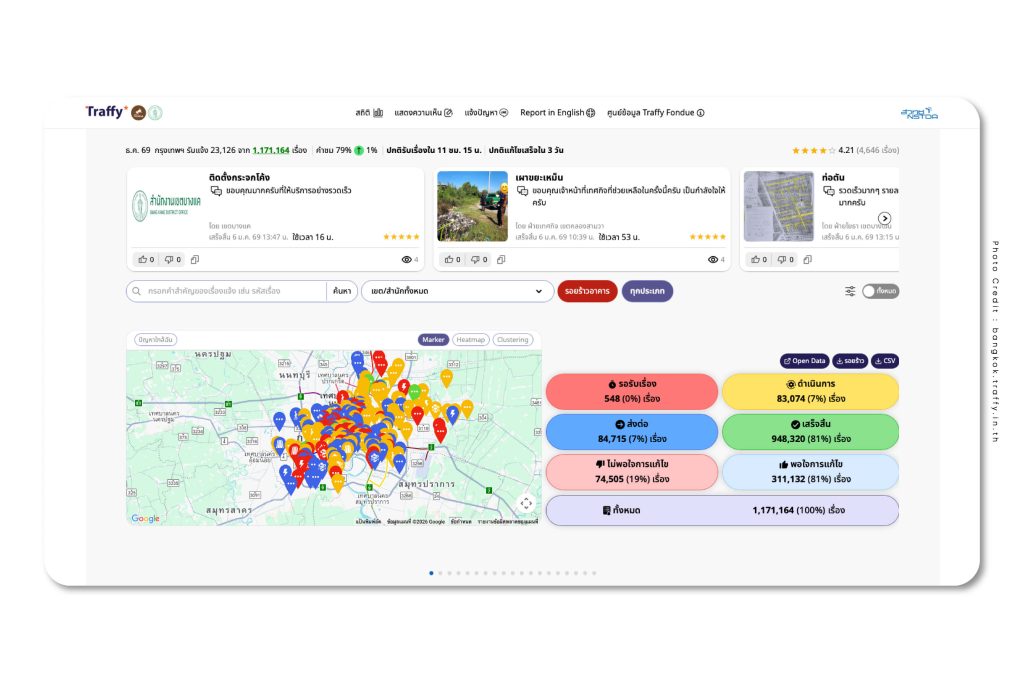Download data with the CSV button

coord(885,361)
